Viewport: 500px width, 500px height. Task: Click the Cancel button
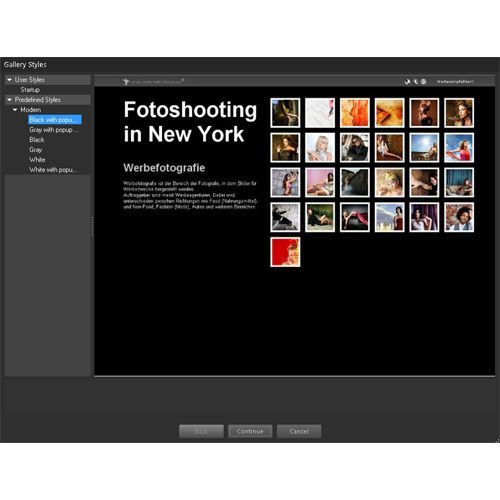299,431
